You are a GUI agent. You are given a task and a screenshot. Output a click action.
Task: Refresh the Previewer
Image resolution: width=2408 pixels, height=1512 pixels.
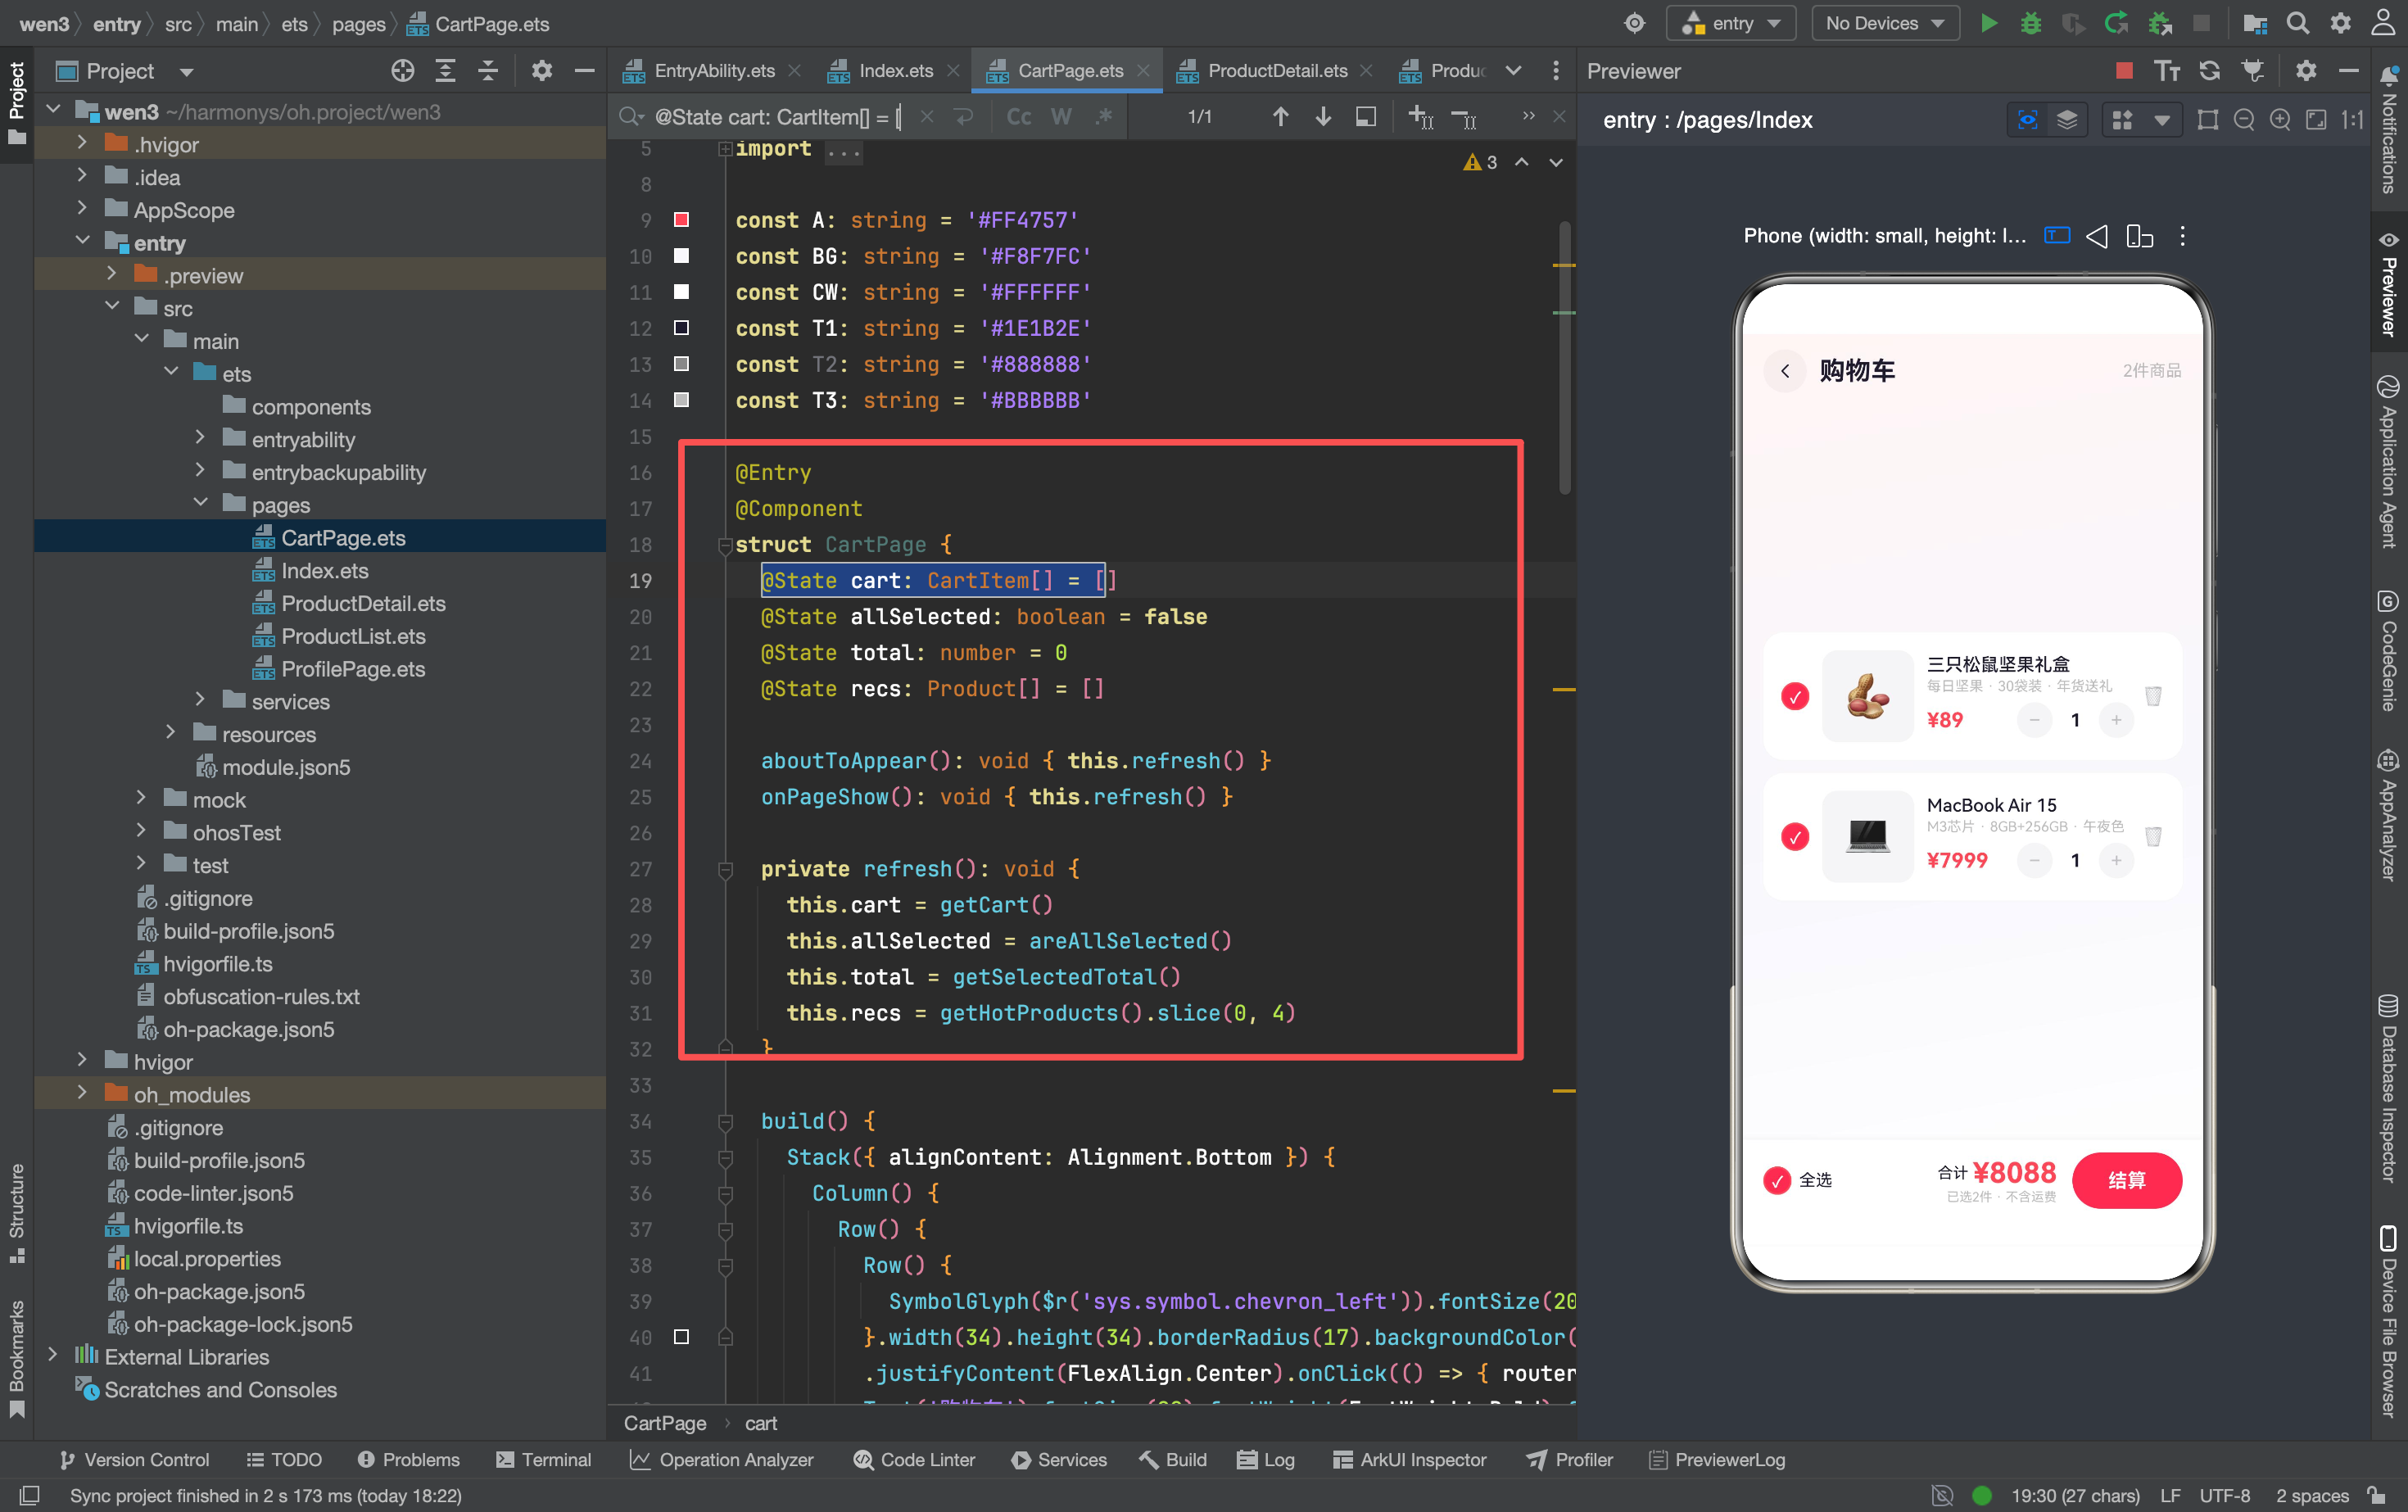coord(2210,70)
